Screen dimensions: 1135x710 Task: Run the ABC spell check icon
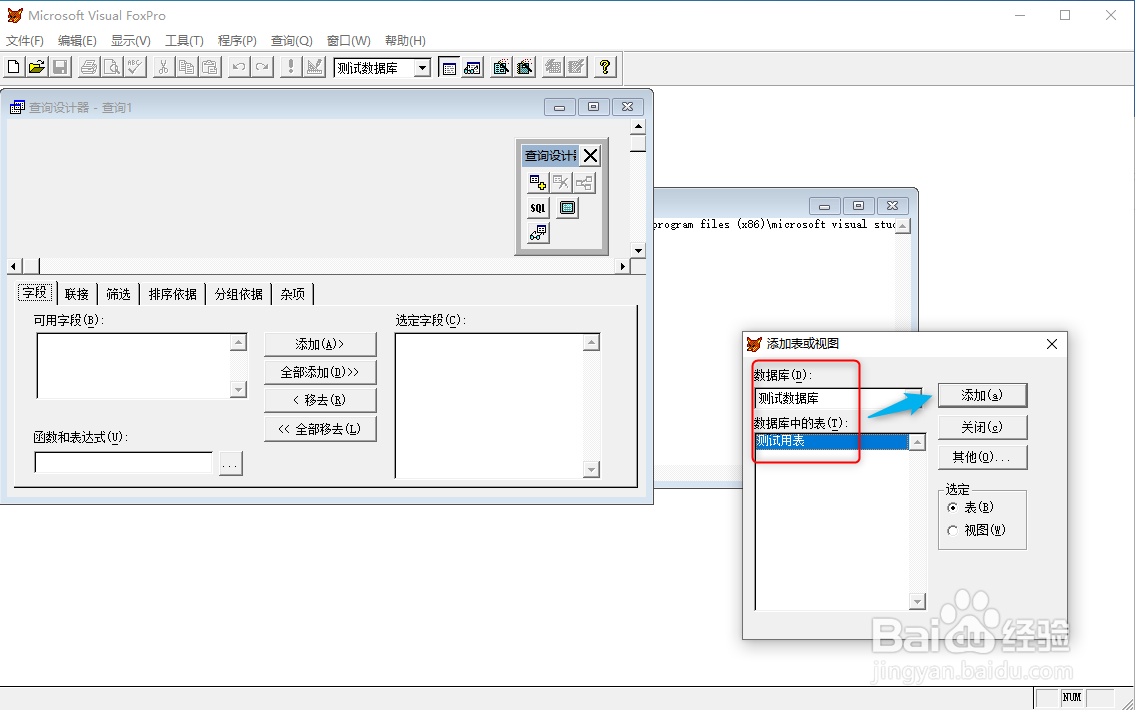135,67
